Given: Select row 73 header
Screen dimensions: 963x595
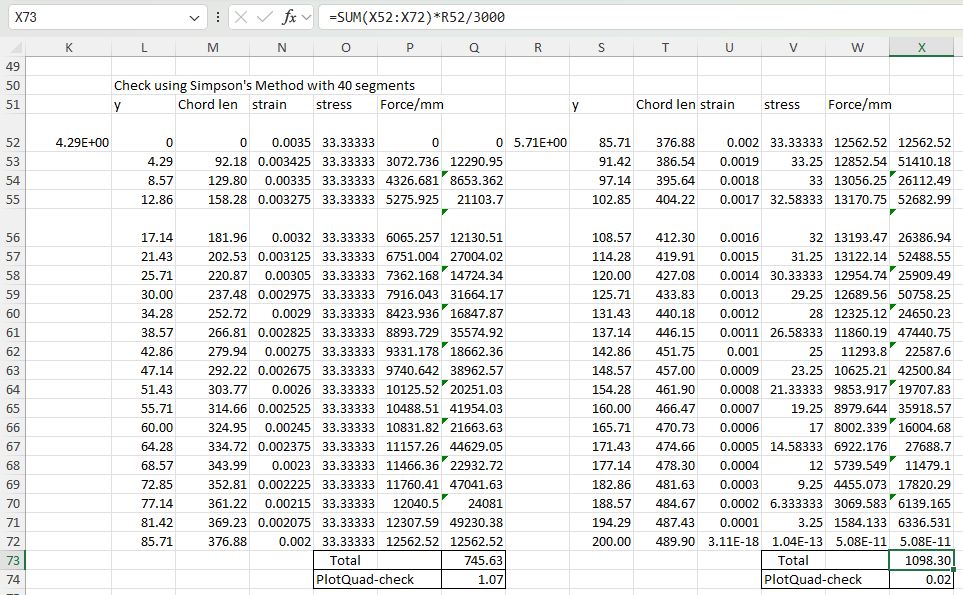Looking at the screenshot, I should coord(14,560).
